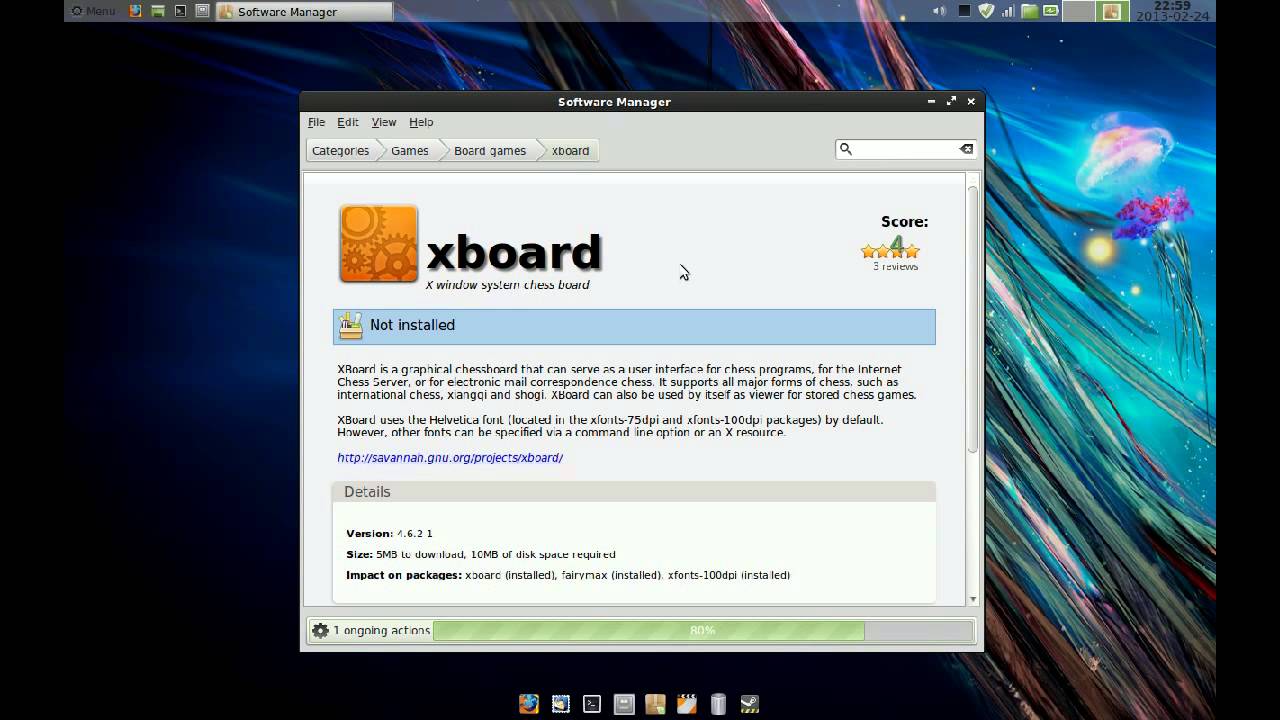Click the star rating under Score
The width and height of the screenshot is (1280, 720).
[890, 250]
